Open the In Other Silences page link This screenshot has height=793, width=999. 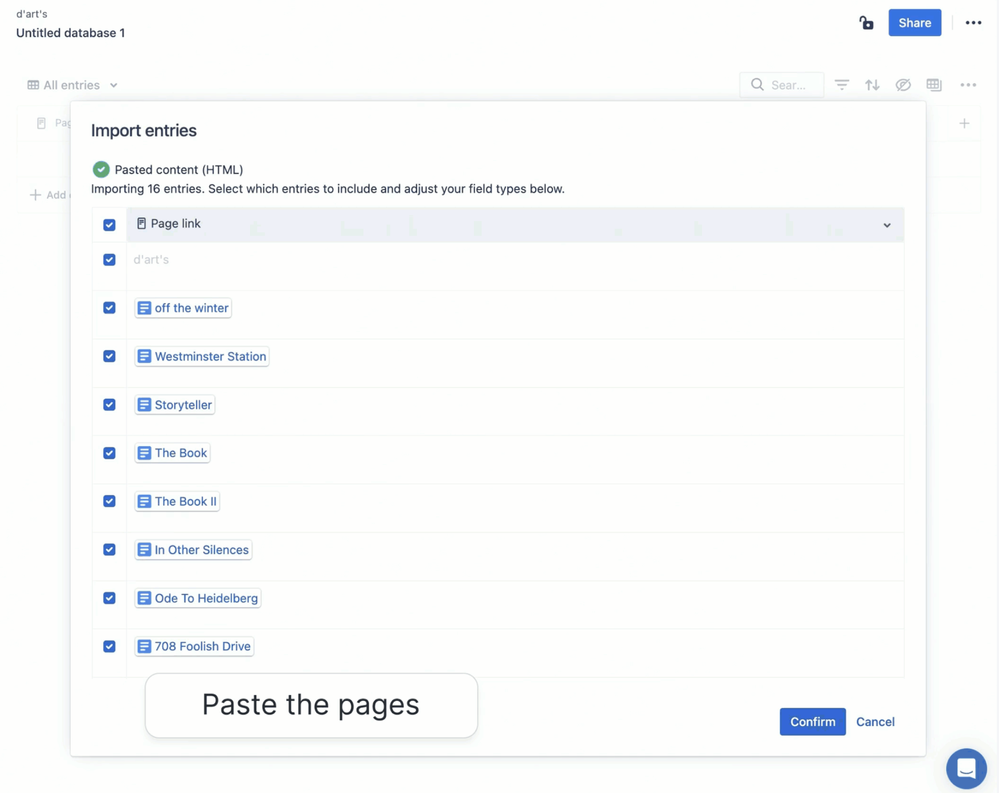click(x=193, y=550)
